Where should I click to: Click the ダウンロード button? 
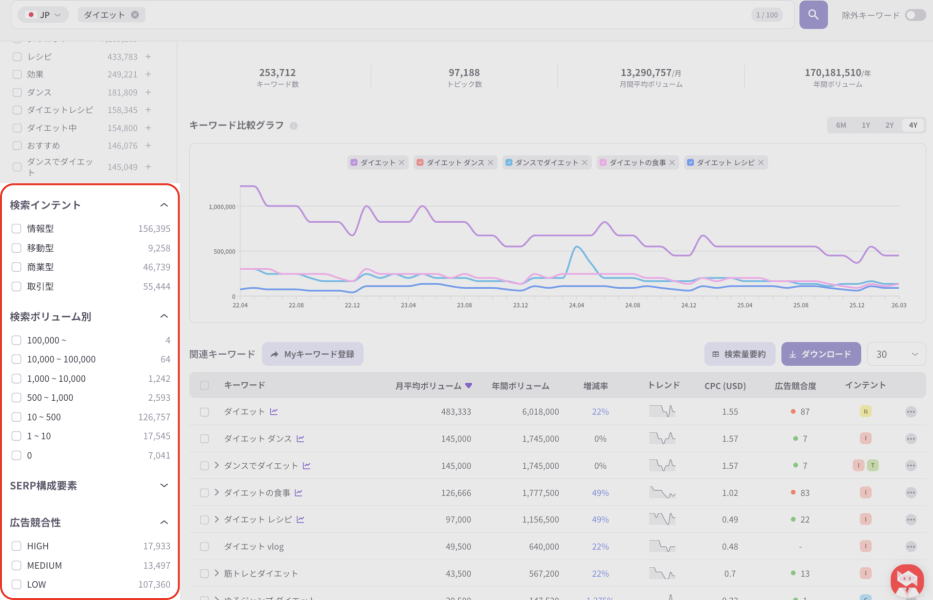821,354
